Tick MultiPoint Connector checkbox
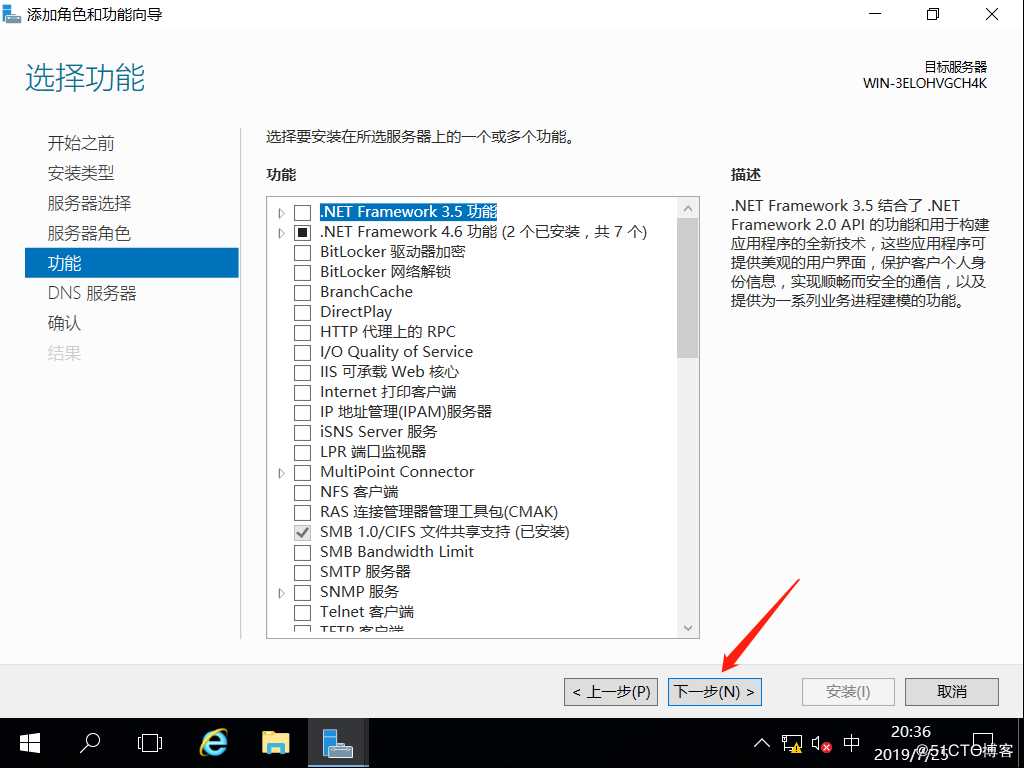1024x768 pixels. (x=302, y=473)
